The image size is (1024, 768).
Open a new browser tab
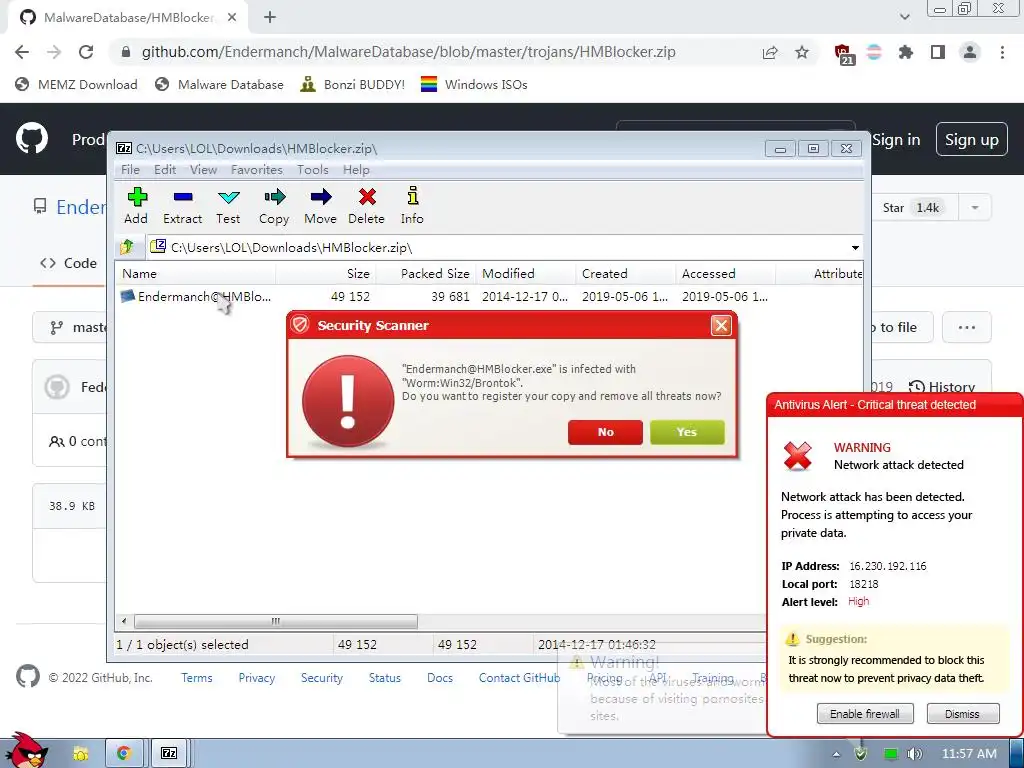(270, 18)
